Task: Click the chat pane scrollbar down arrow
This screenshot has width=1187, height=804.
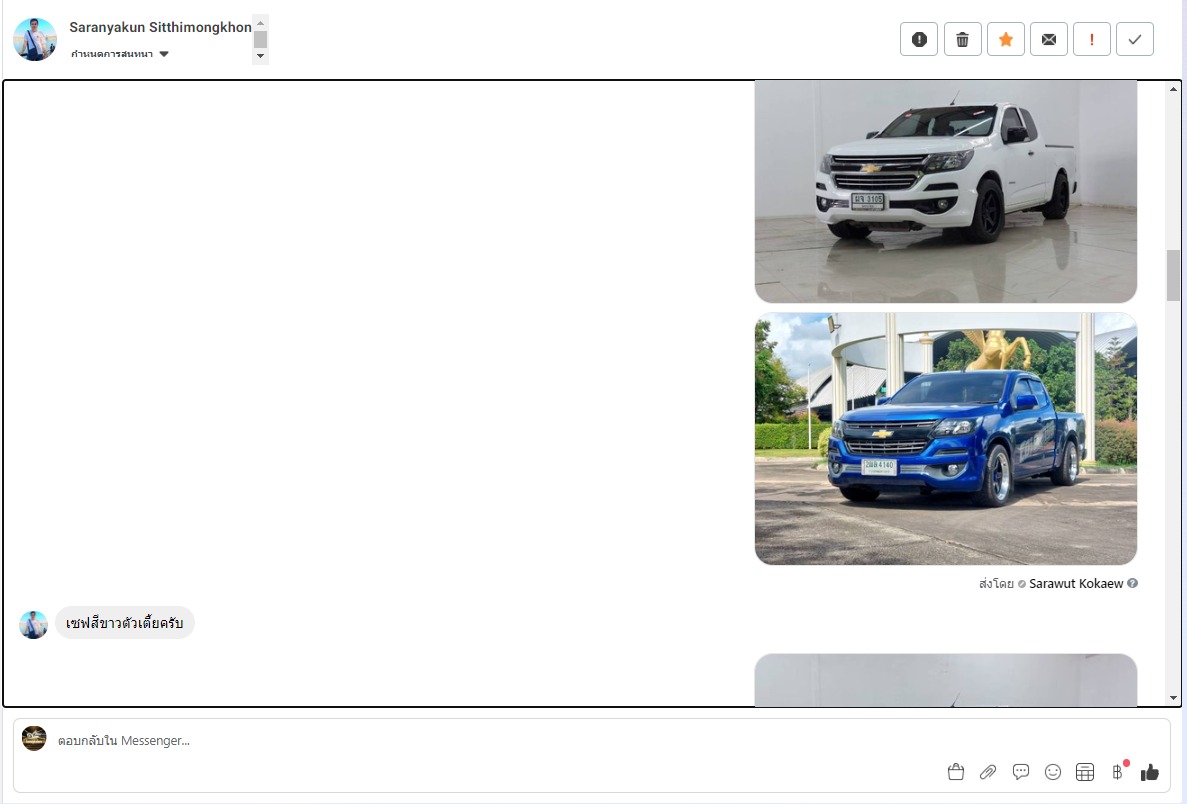Action: click(x=1173, y=698)
